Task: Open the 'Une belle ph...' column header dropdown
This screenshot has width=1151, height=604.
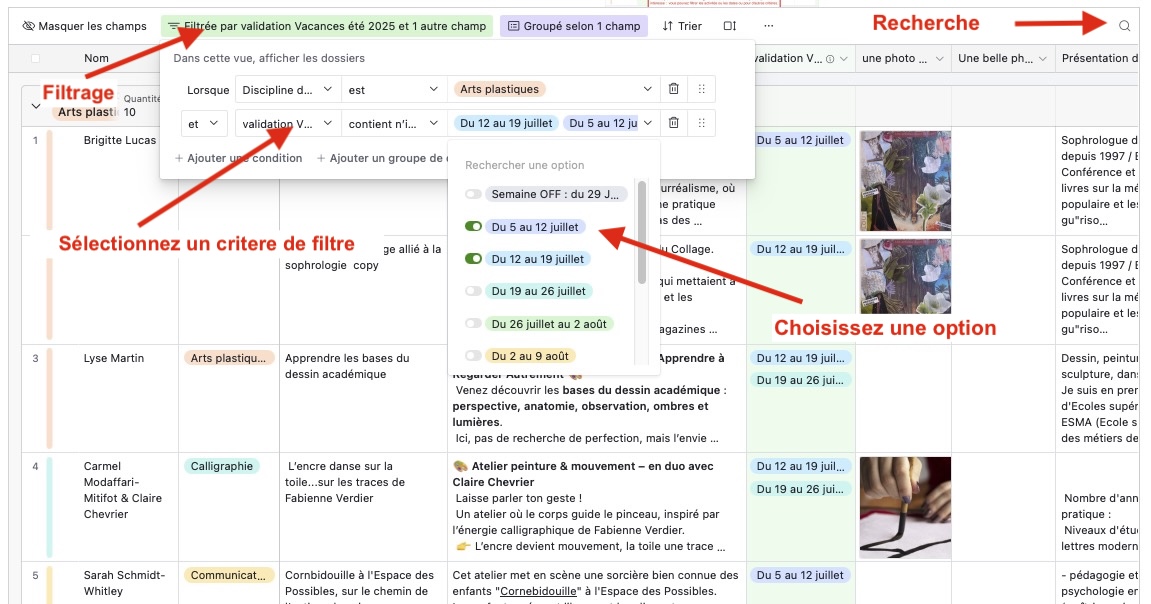Action: click(1042, 59)
